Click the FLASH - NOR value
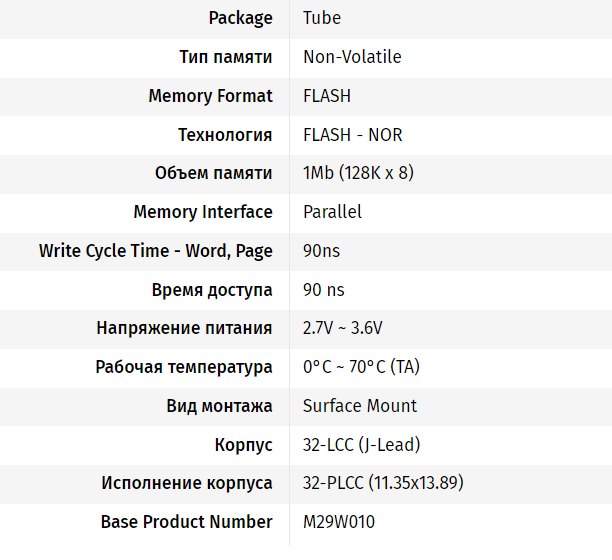This screenshot has height=560, width=612. click(352, 135)
